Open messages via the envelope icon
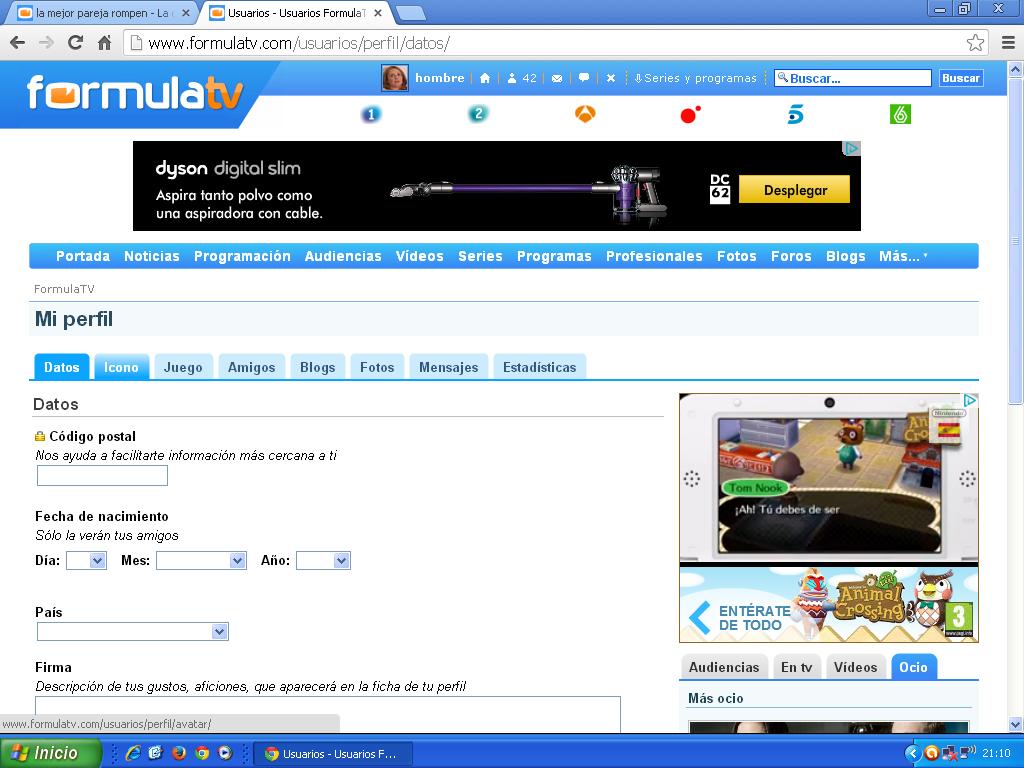Image resolution: width=1024 pixels, height=768 pixels. coord(557,78)
